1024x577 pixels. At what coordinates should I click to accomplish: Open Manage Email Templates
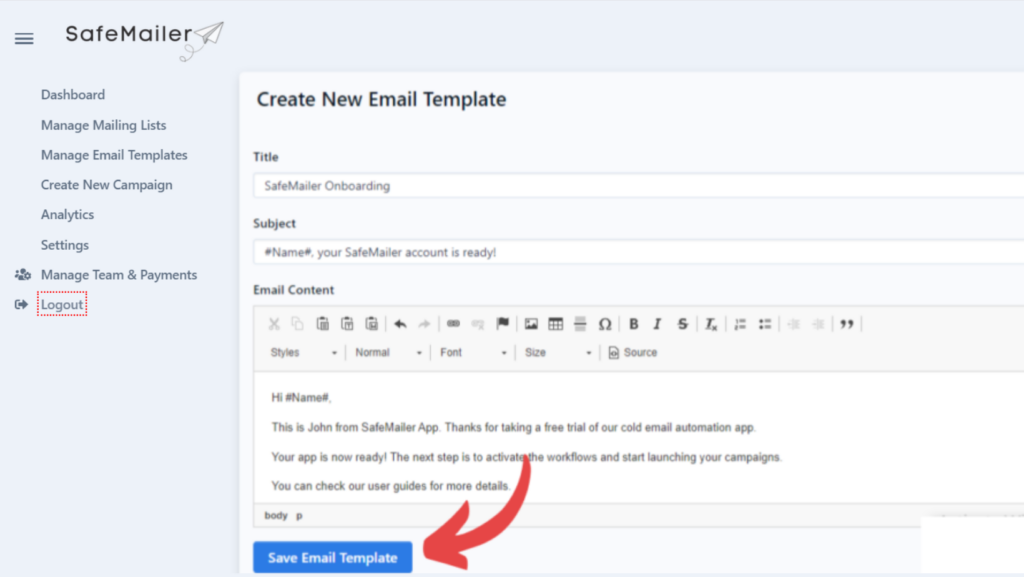tap(114, 155)
